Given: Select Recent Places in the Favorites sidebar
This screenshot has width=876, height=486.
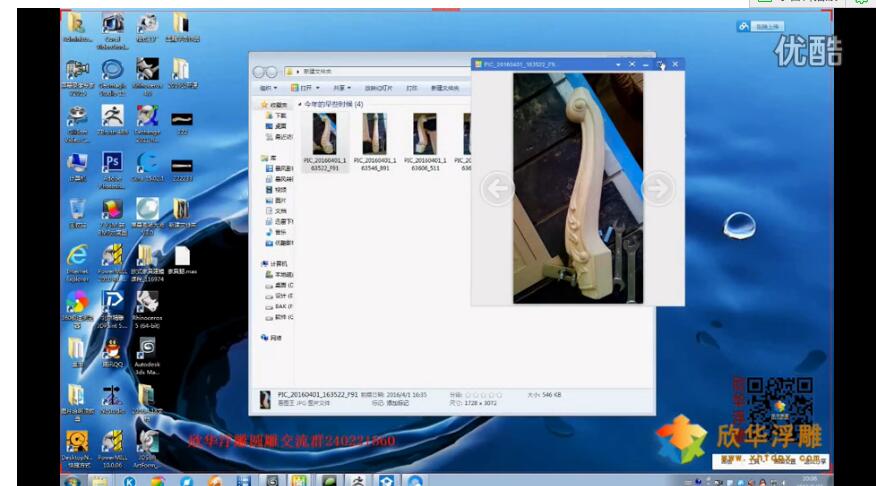Looking at the screenshot, I should click(279, 137).
